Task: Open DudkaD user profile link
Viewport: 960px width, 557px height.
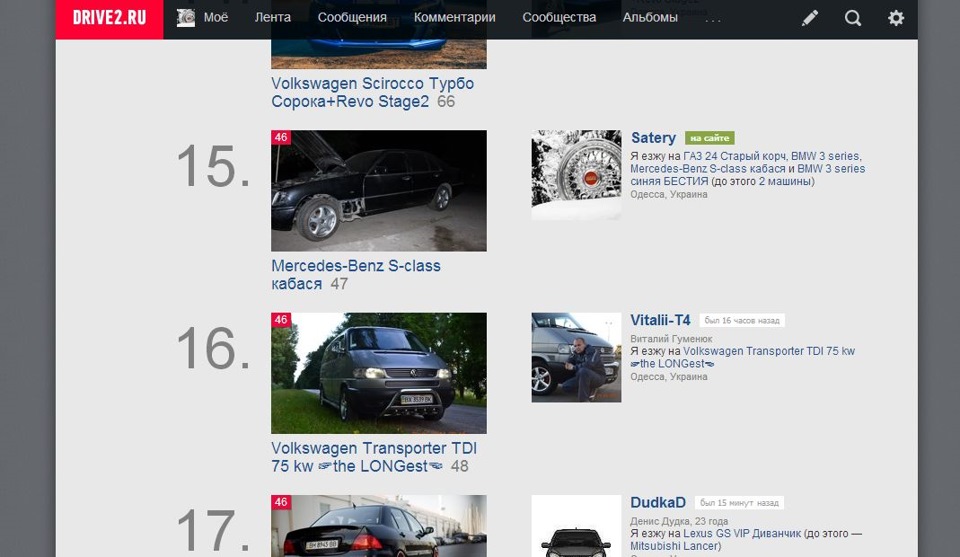Action: 658,503
